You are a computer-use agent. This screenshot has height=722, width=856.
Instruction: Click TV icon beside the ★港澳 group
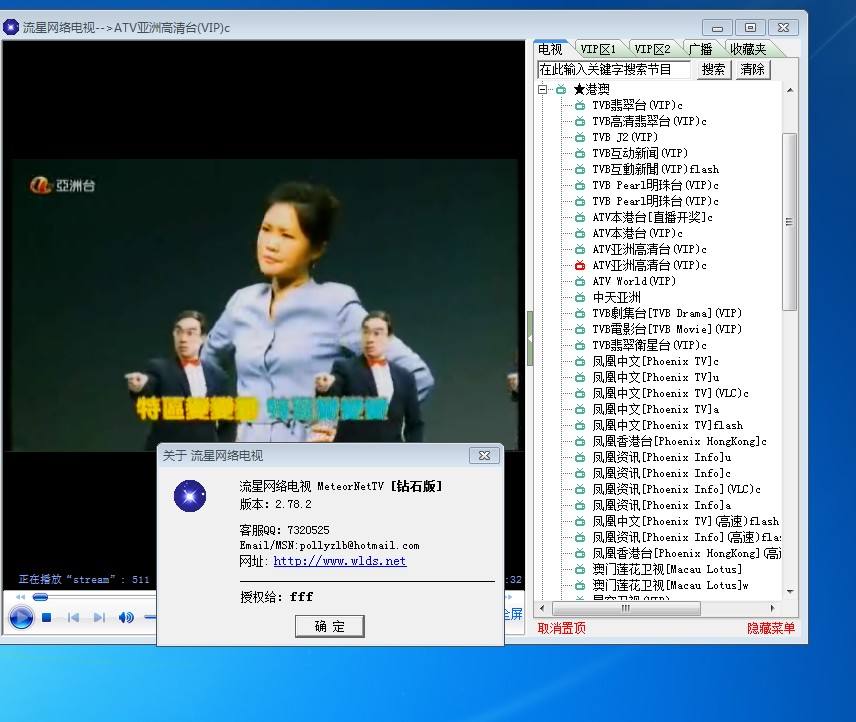561,89
